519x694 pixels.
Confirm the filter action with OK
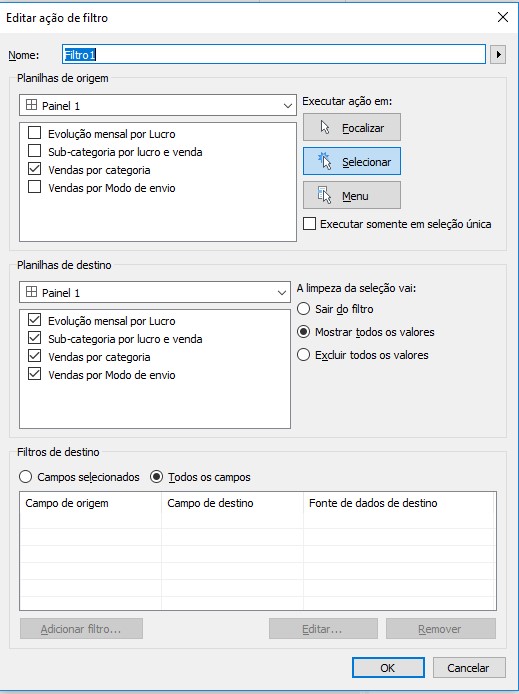coord(388,667)
